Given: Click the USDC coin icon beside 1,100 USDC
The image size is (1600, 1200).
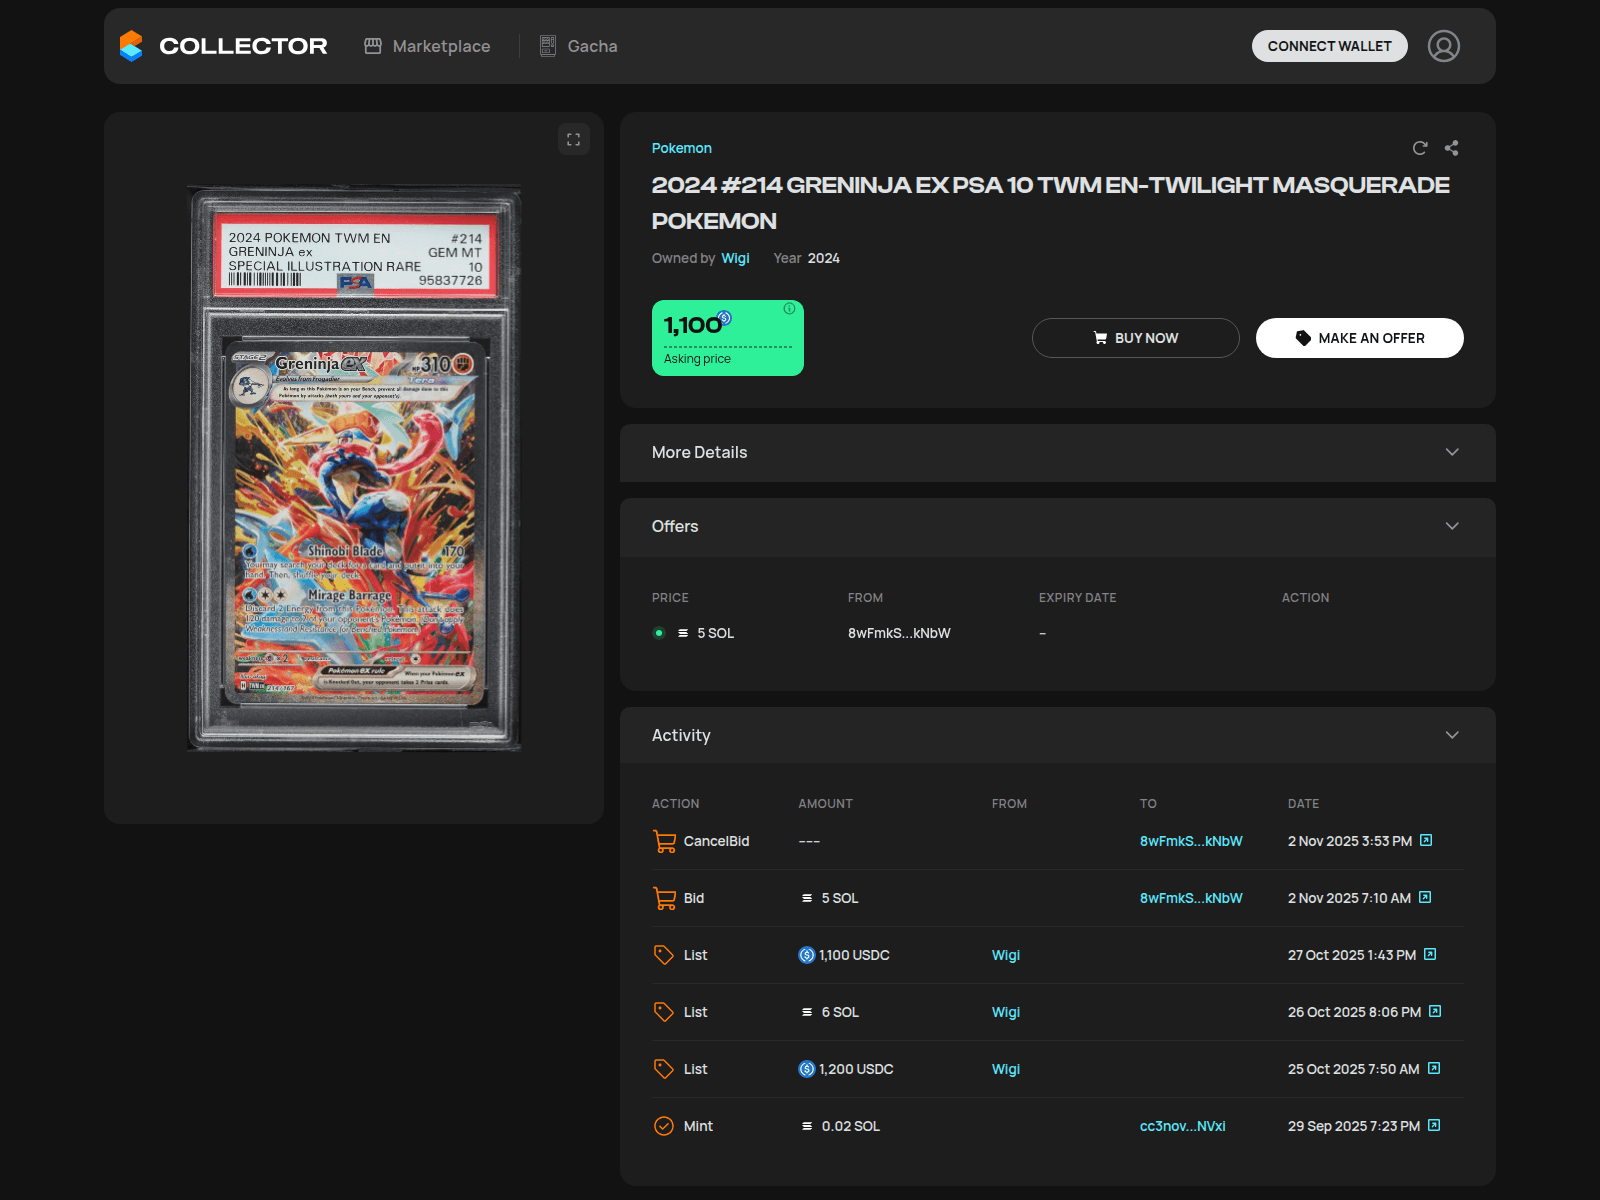Looking at the screenshot, I should pyautogui.click(x=807, y=955).
